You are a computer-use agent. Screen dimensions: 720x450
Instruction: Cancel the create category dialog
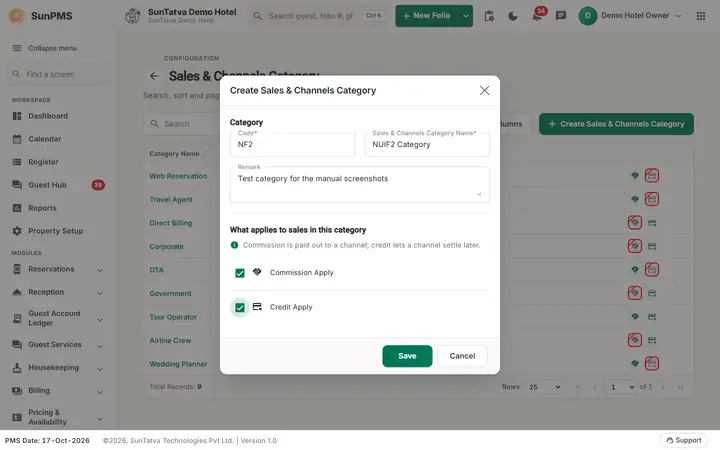click(462, 356)
